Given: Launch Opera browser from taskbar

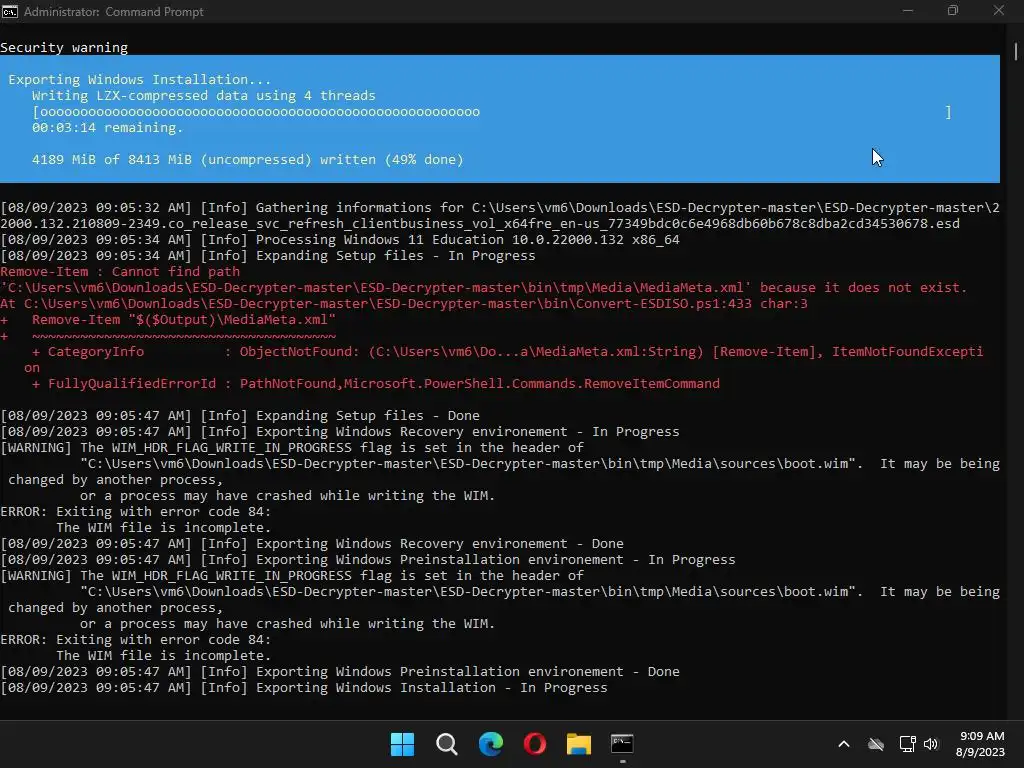Looking at the screenshot, I should tap(535, 744).
